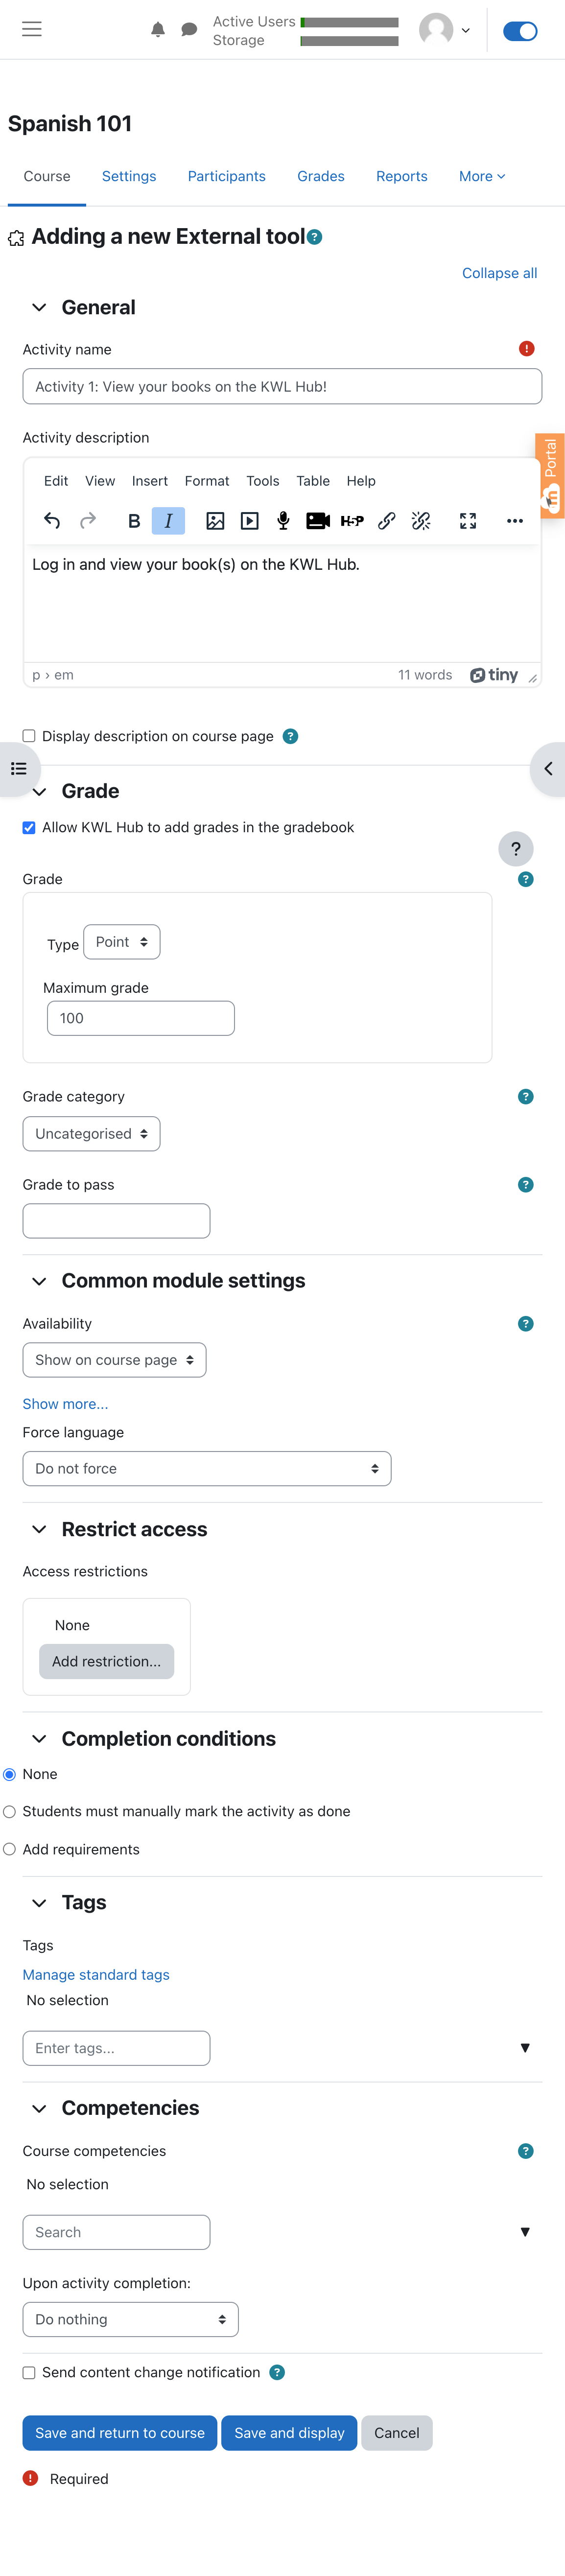
Task: Toggle fullscreen mode in the editor
Action: (x=467, y=521)
